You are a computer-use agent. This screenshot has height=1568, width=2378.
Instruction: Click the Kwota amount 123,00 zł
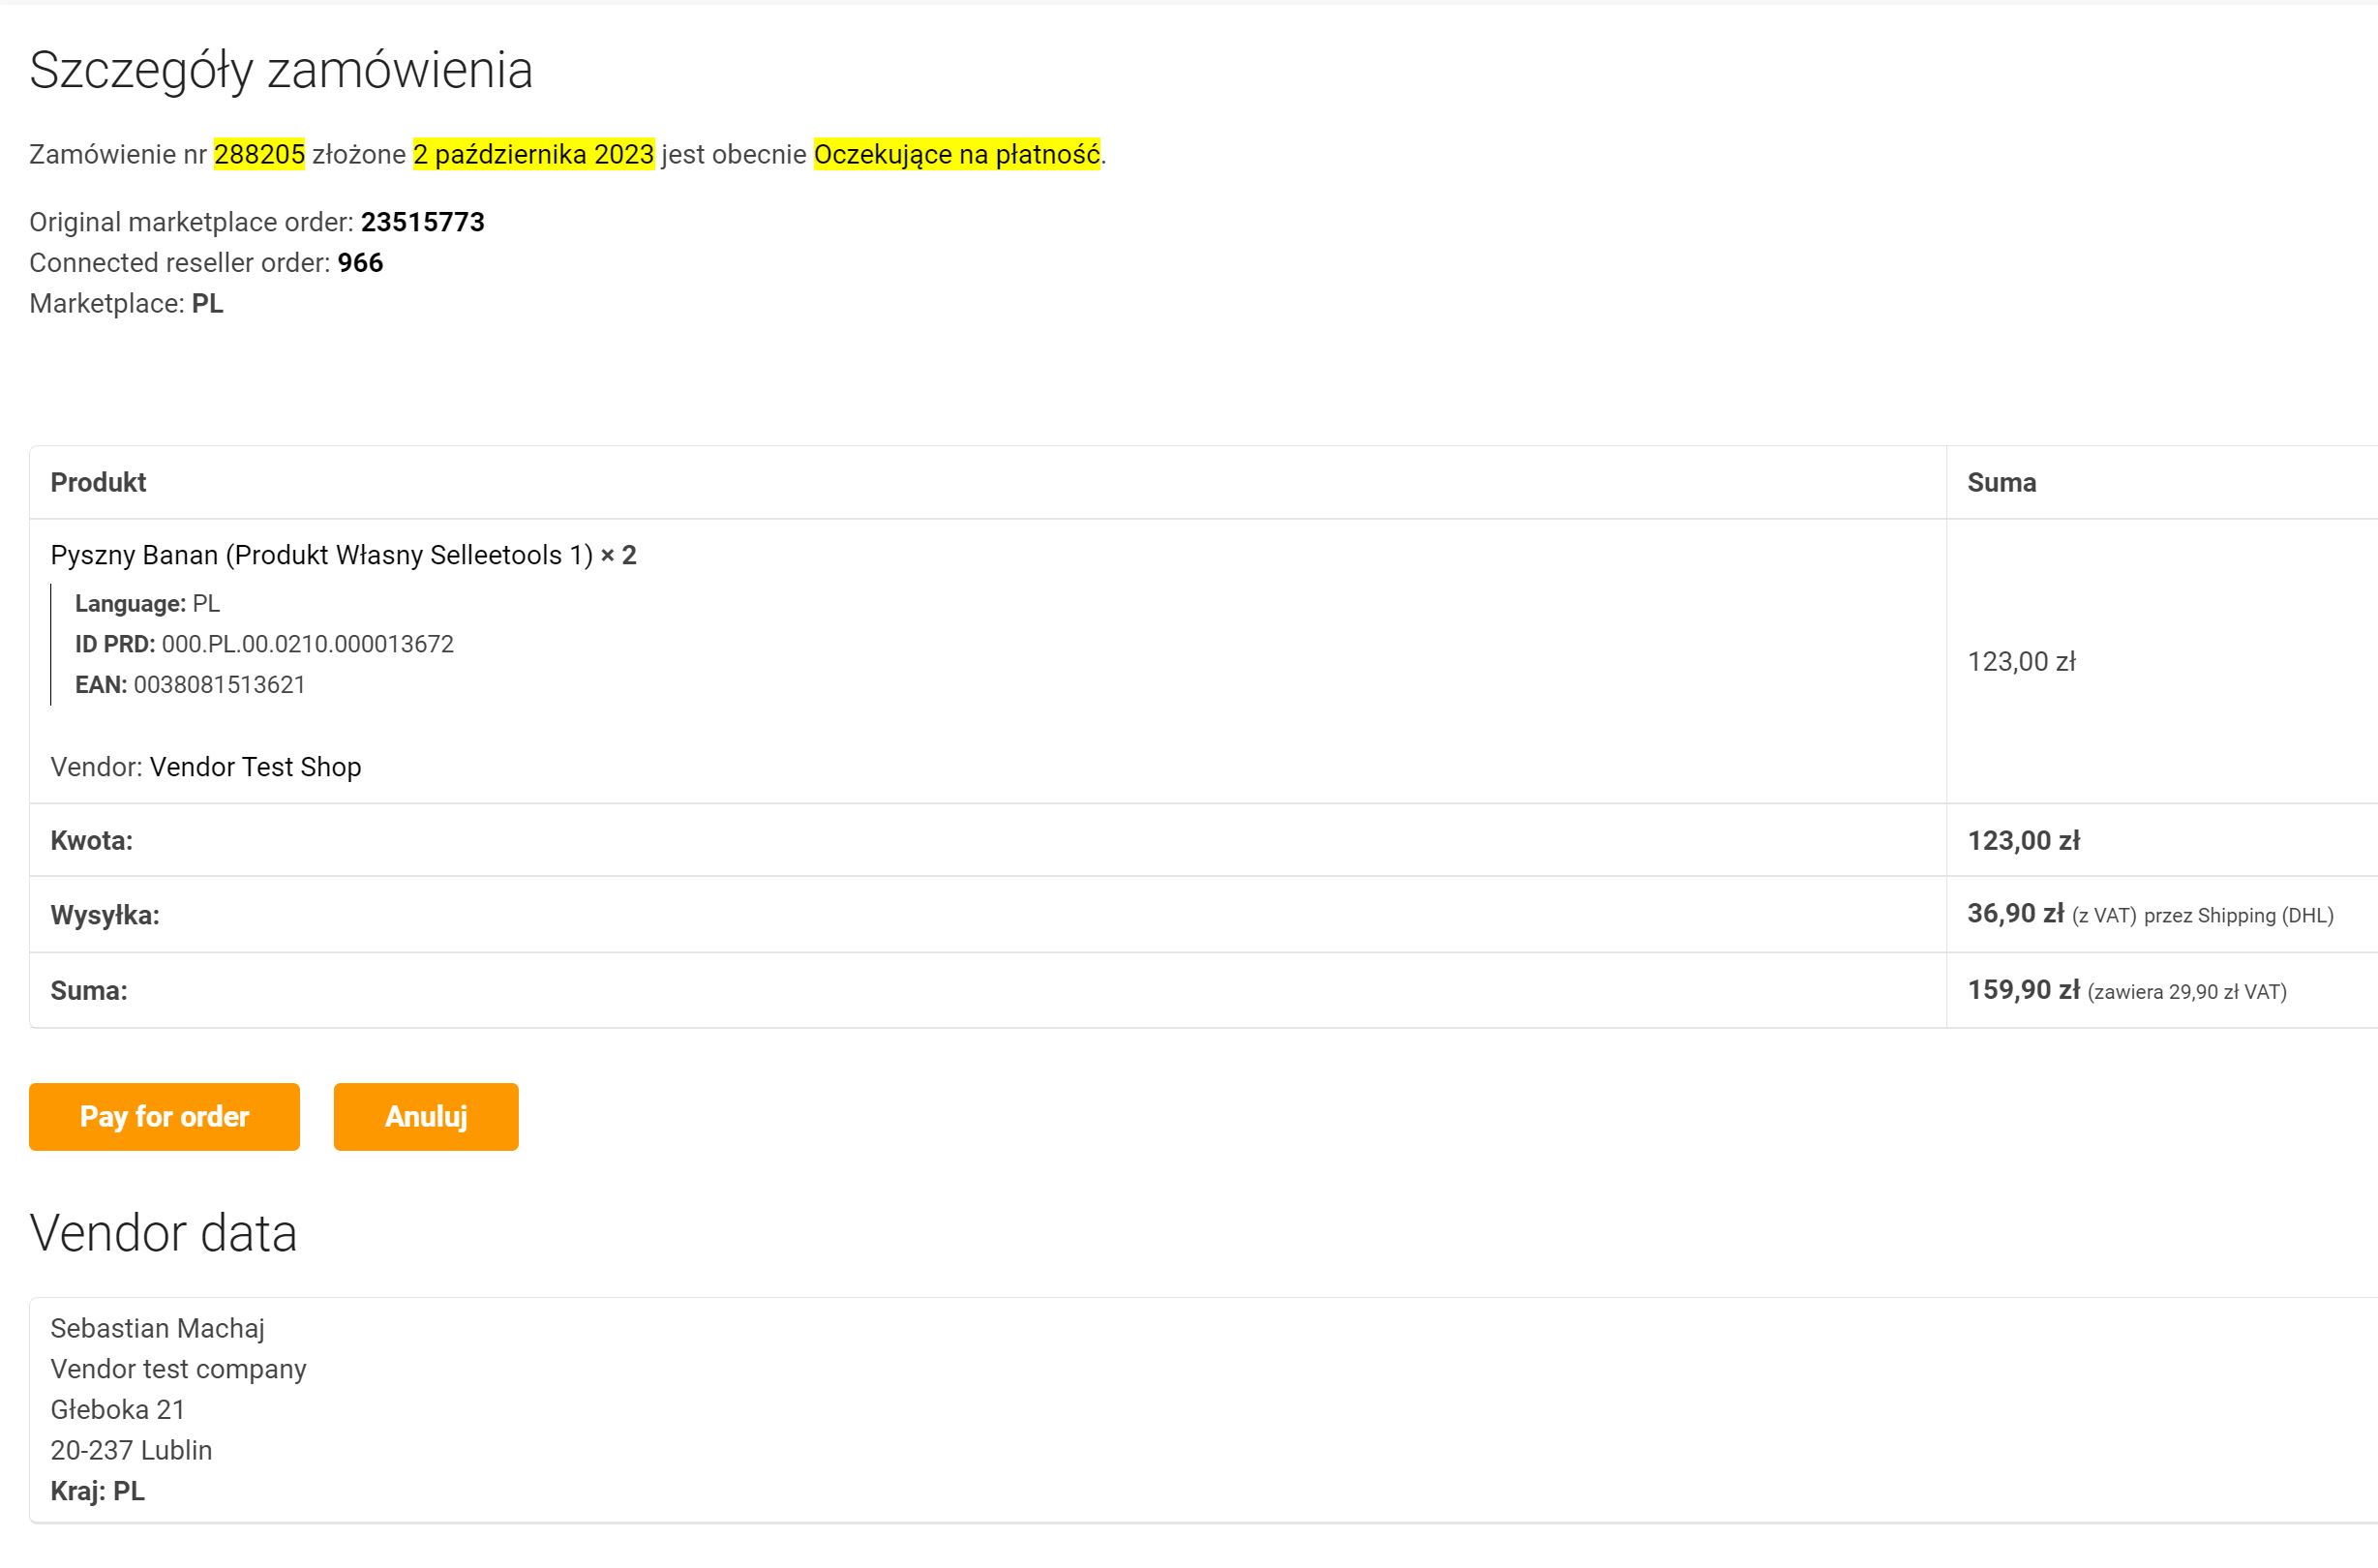click(2023, 841)
